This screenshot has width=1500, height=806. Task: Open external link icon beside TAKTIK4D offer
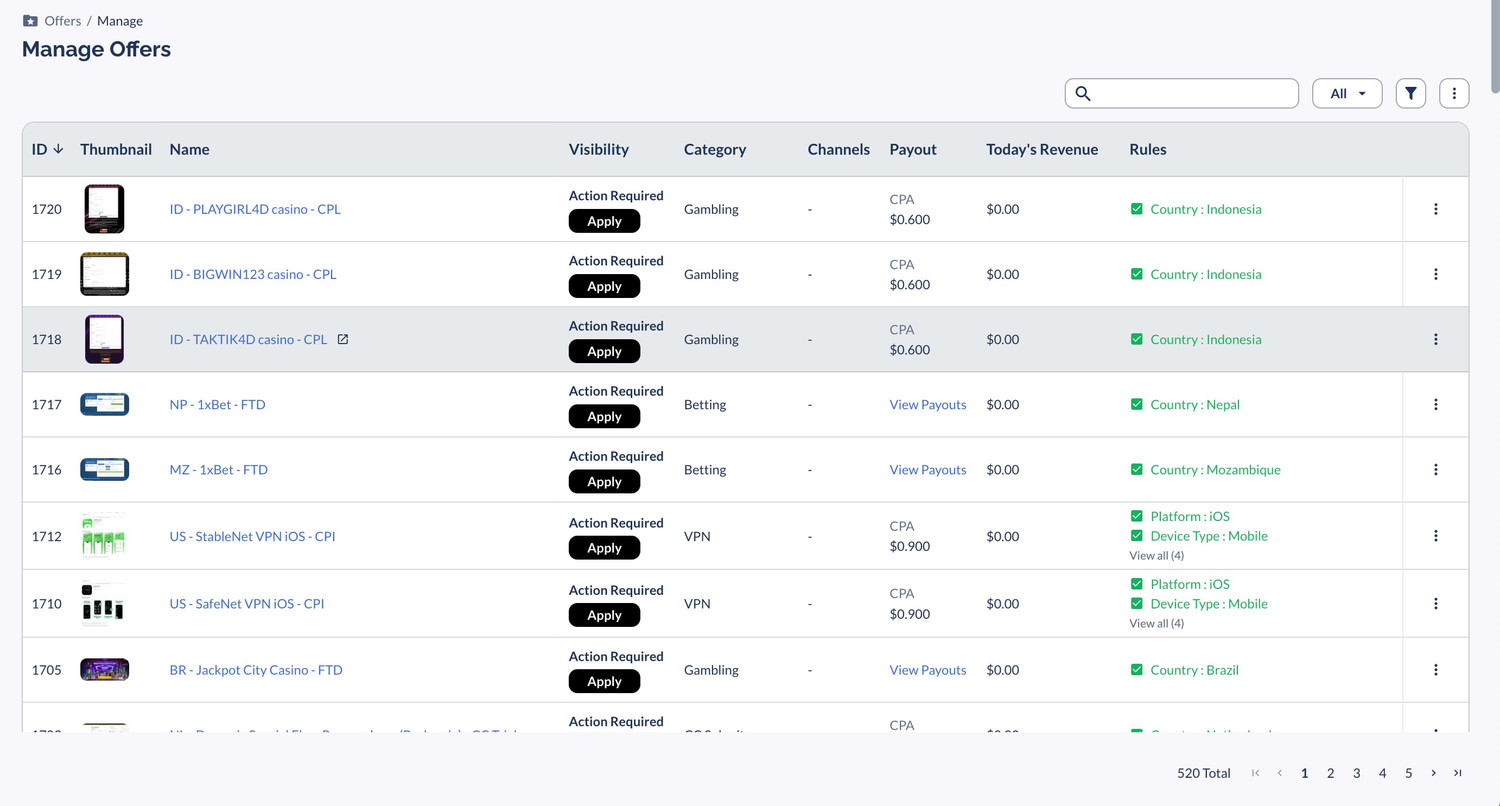343,339
